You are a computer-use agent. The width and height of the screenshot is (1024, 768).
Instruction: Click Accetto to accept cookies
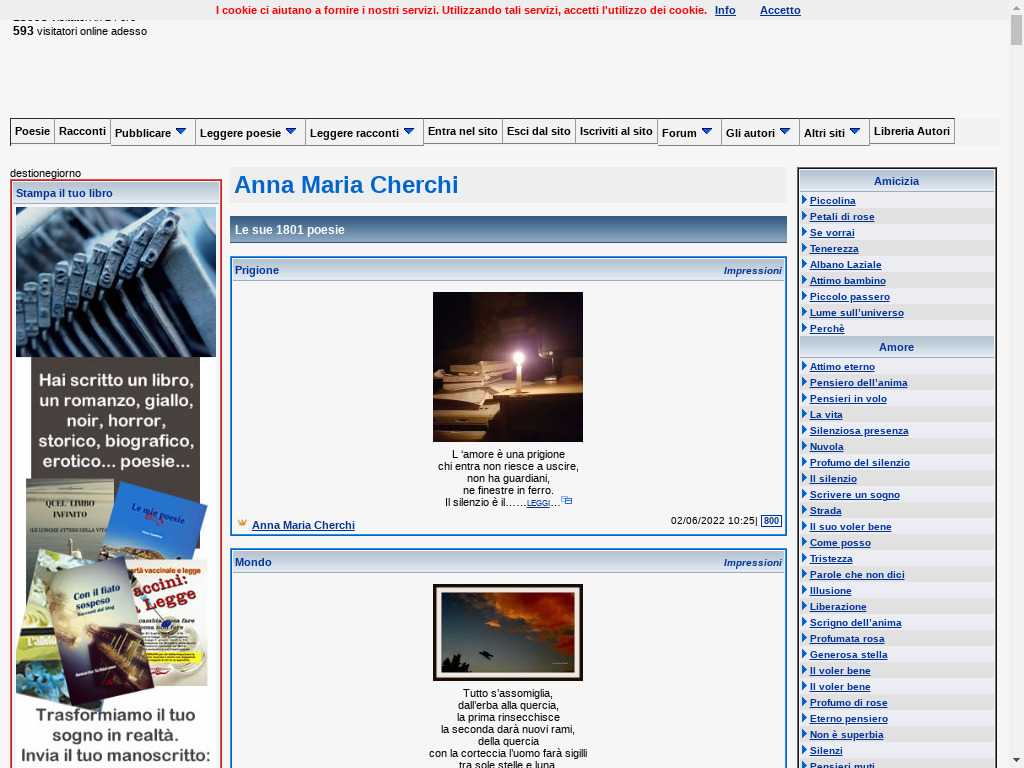780,10
